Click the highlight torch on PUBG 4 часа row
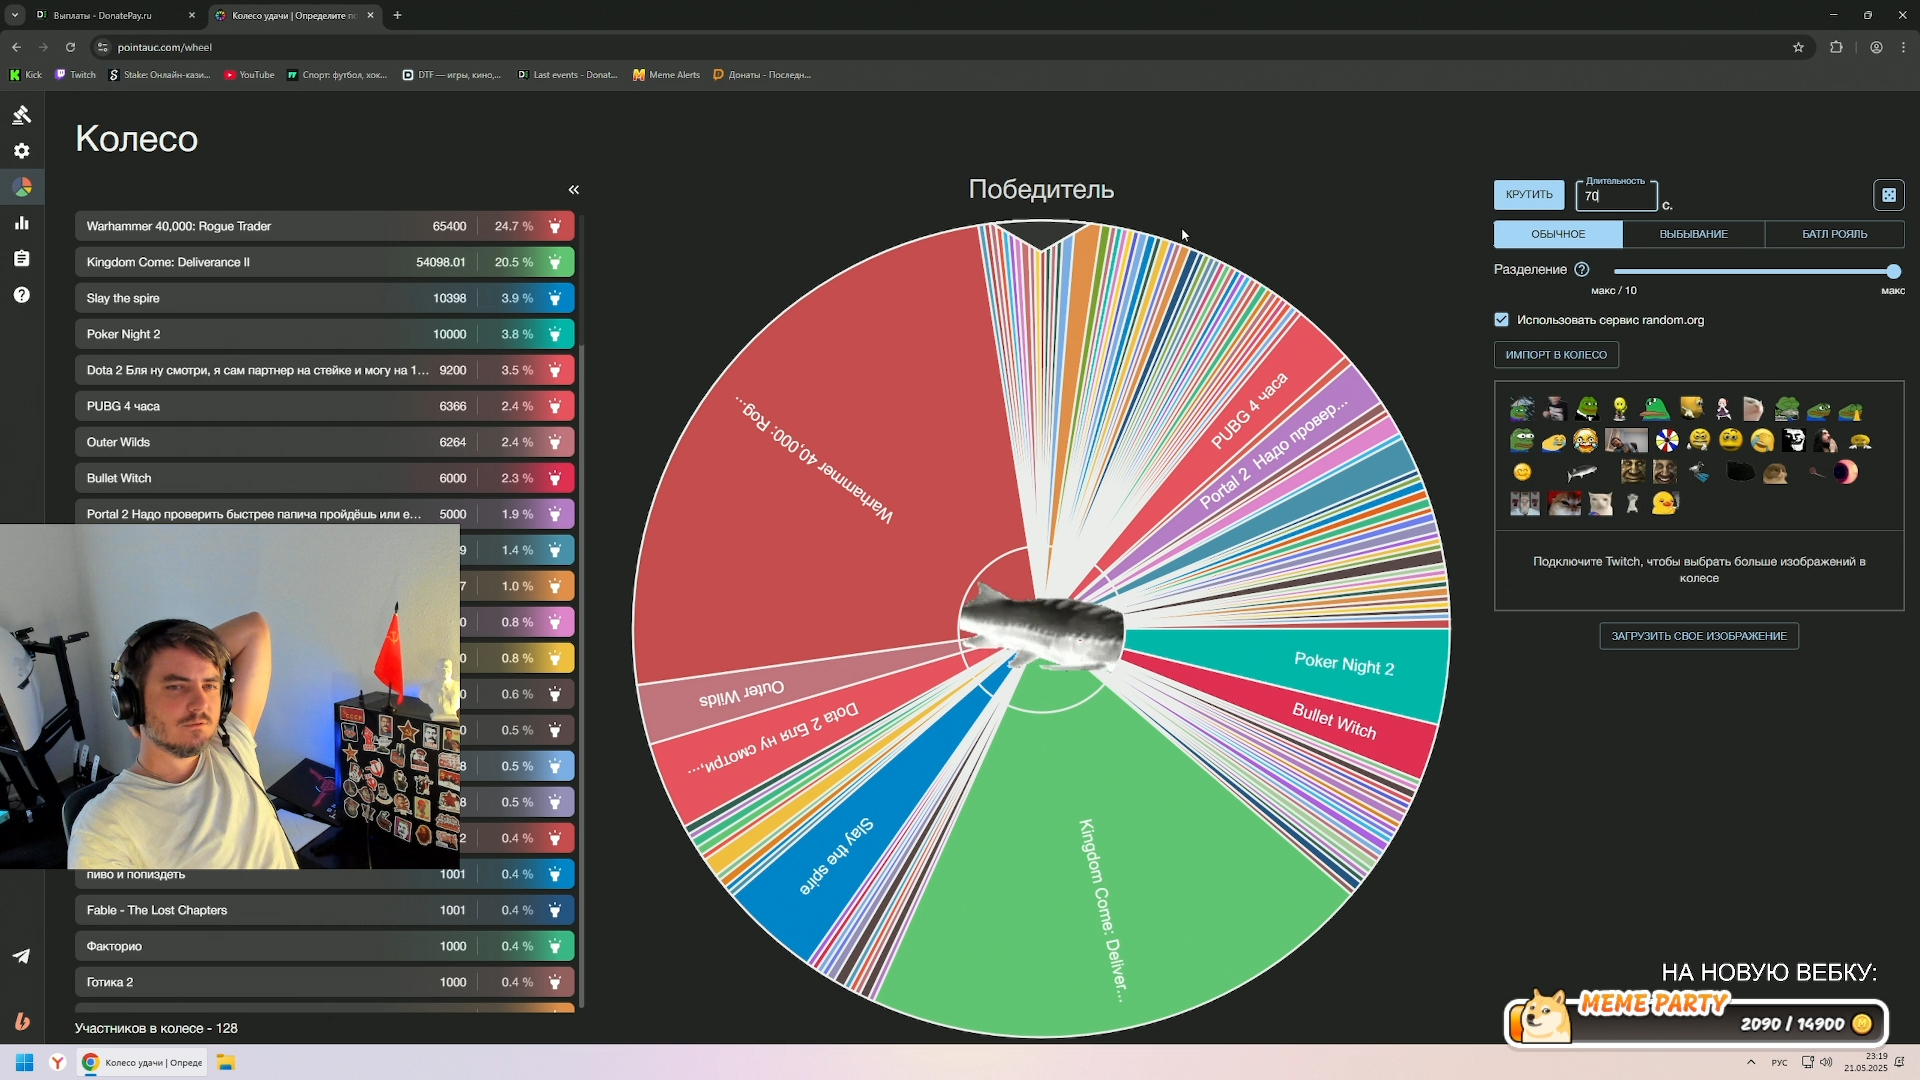The image size is (1920, 1080). pos(555,406)
